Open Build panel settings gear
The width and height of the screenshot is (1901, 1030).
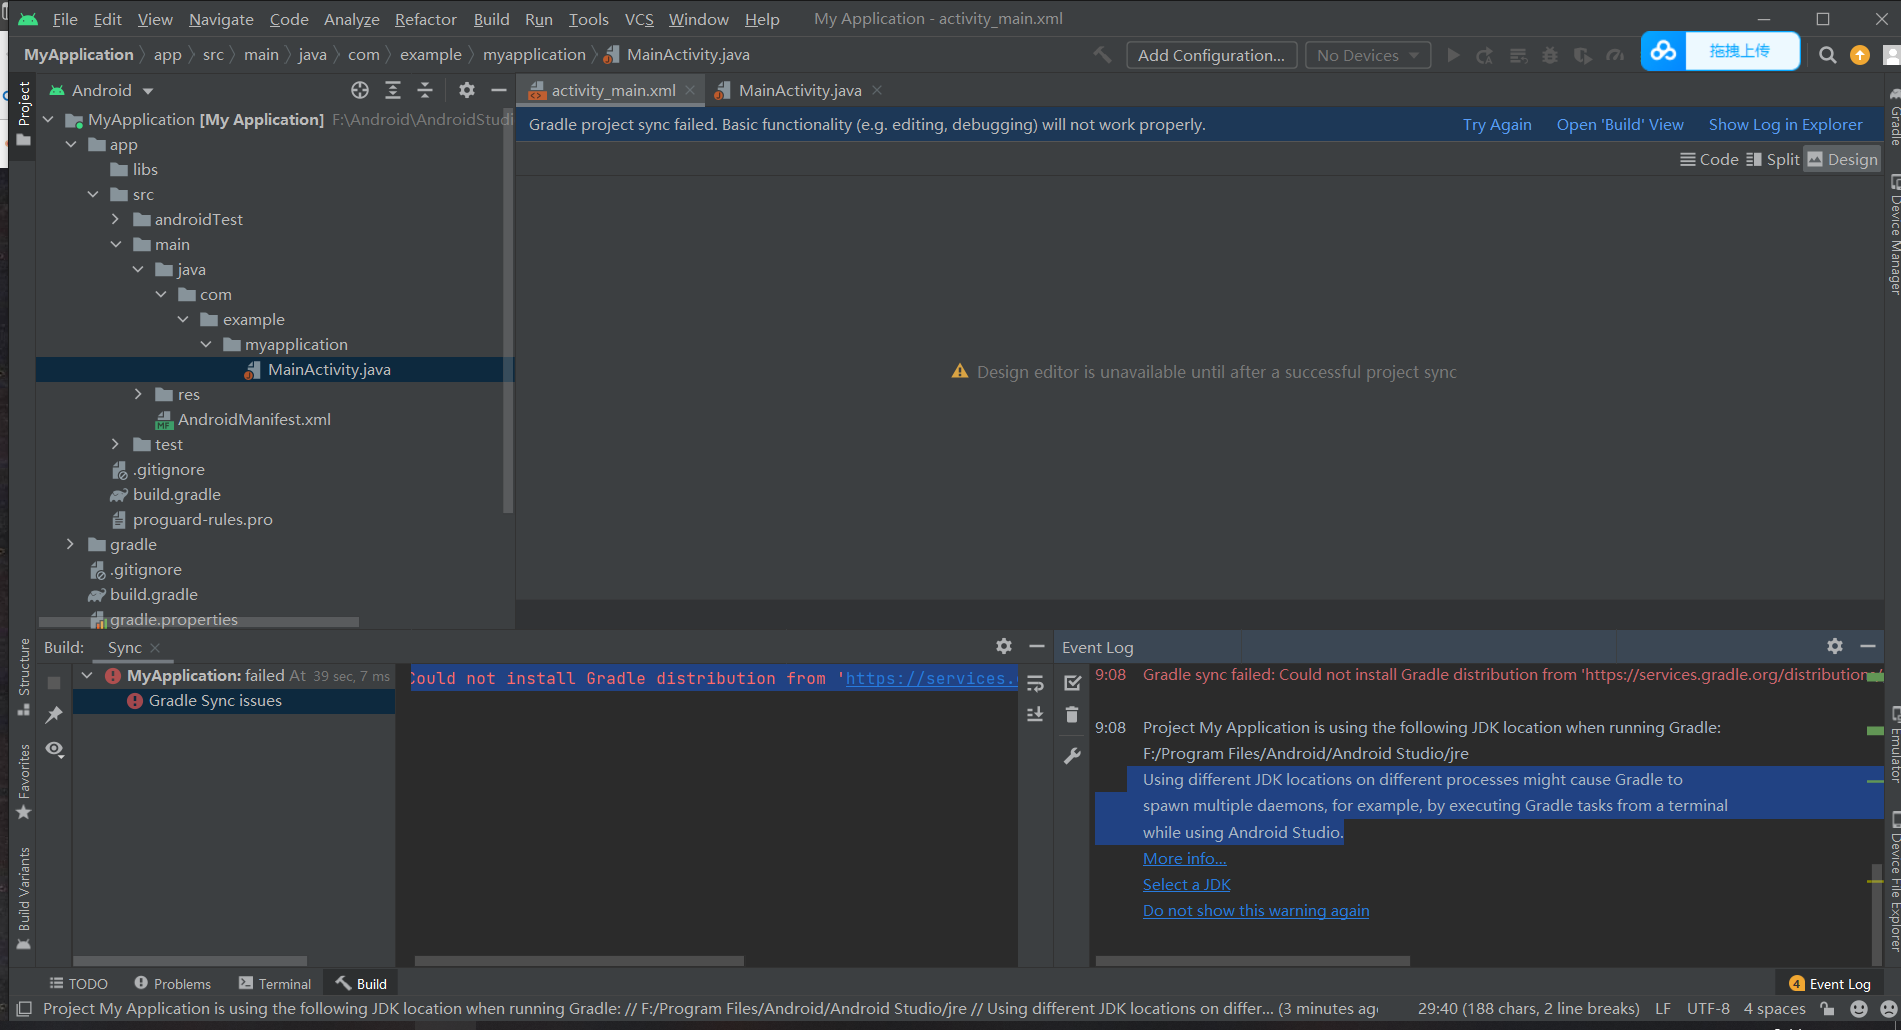point(1004,646)
